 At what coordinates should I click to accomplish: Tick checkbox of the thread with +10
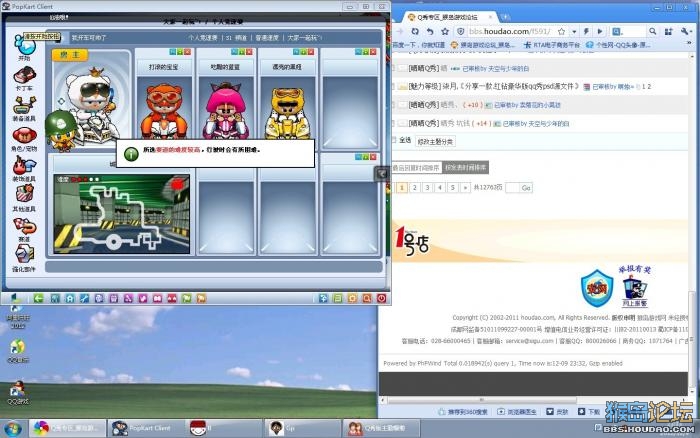pyautogui.click(x=394, y=104)
